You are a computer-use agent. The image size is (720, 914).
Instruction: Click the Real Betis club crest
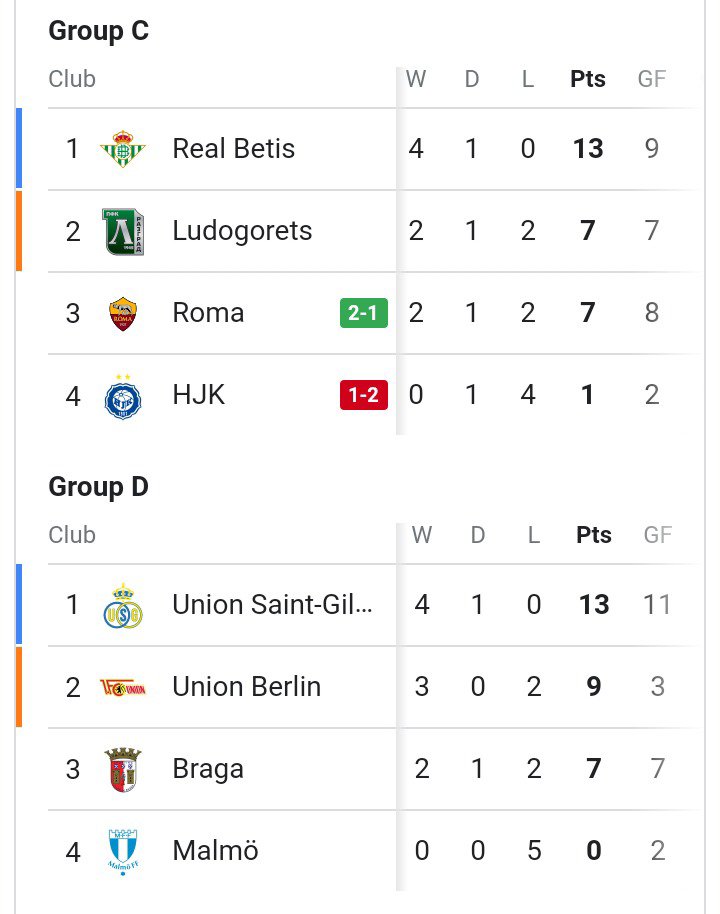click(x=122, y=149)
